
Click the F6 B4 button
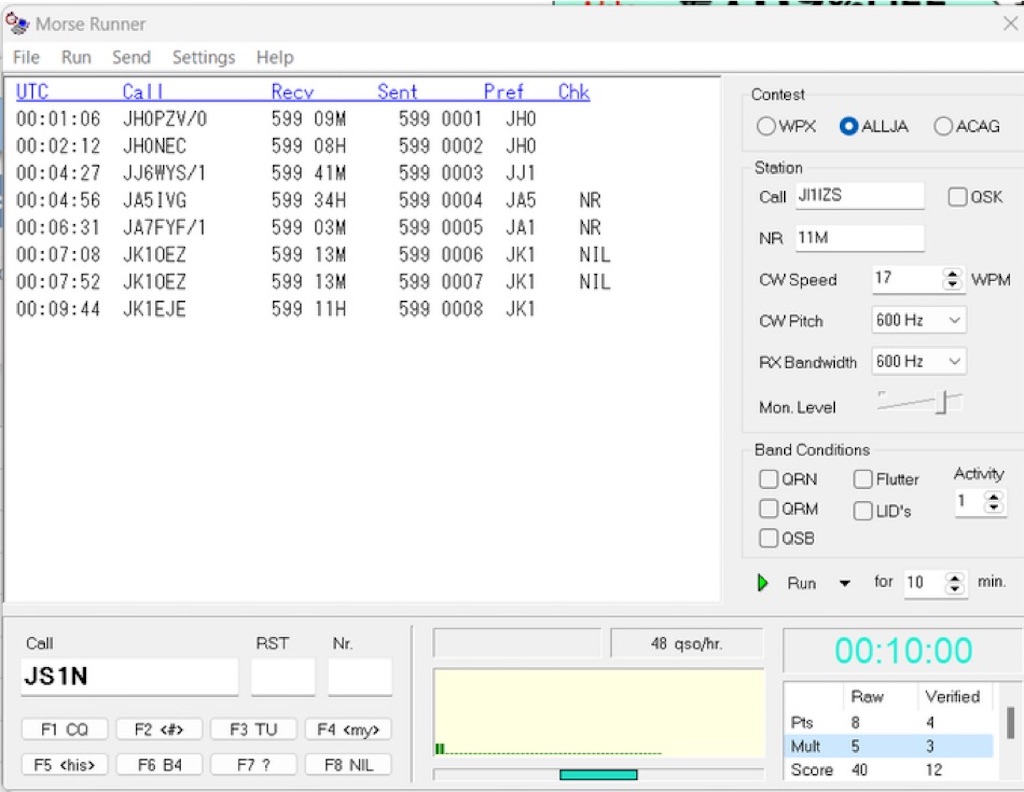[x=159, y=764]
